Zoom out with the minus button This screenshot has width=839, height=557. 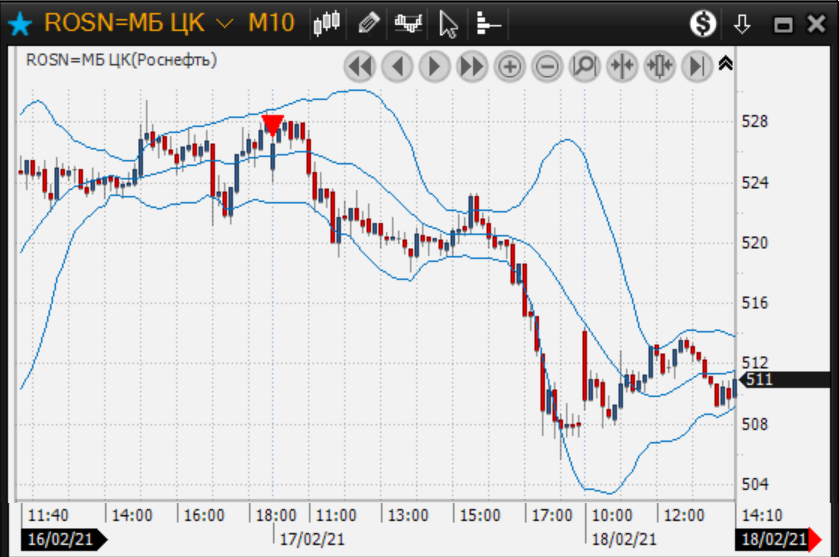point(547,67)
